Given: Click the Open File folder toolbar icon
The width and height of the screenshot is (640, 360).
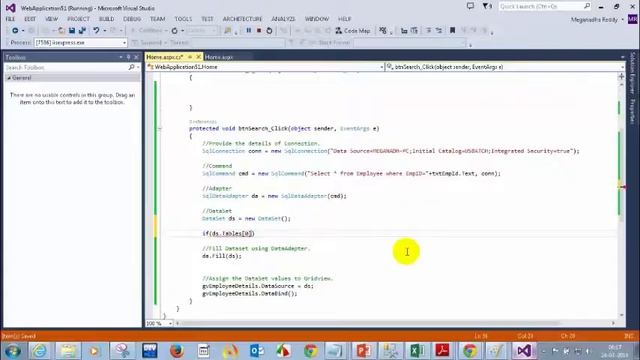Looking at the screenshot, I should [61, 31].
